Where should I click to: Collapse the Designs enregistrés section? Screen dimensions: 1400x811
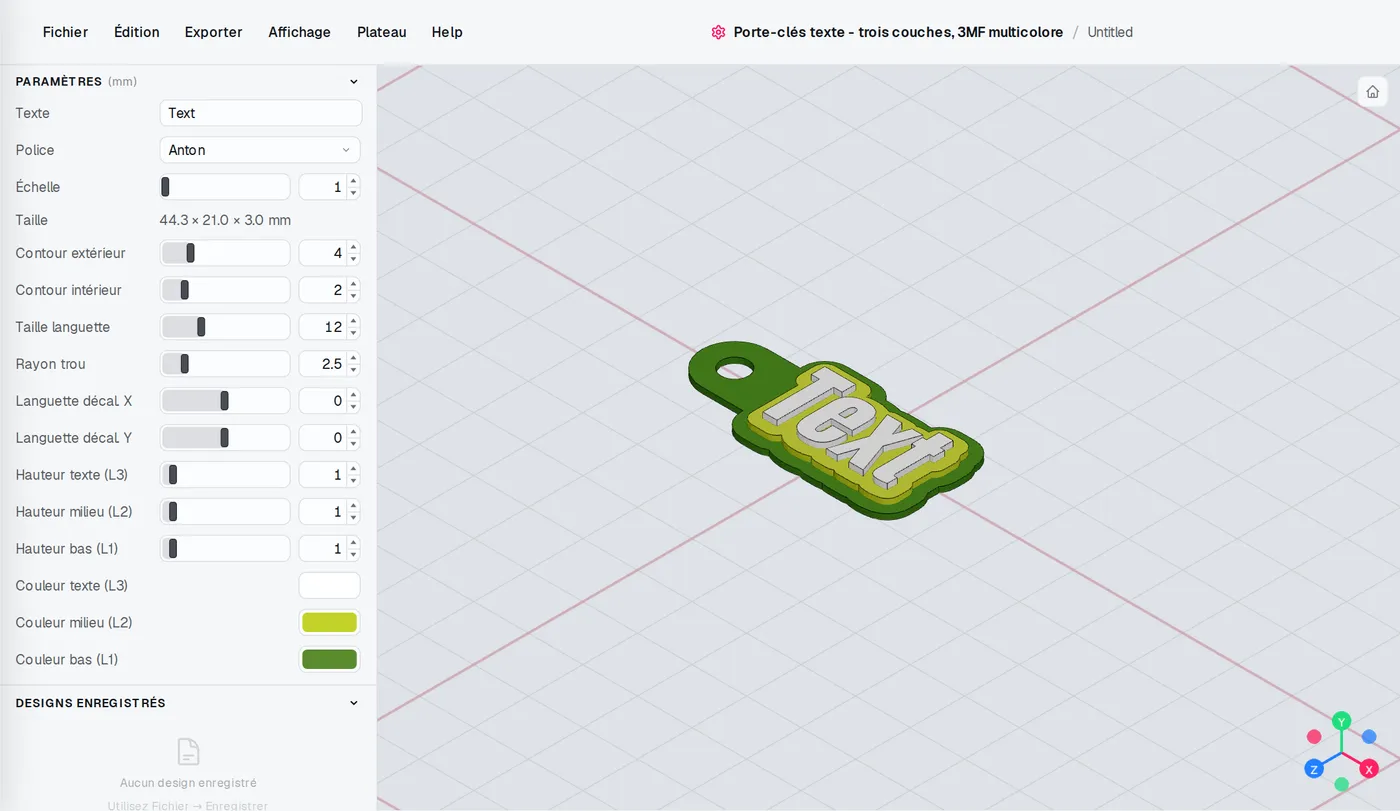[353, 703]
